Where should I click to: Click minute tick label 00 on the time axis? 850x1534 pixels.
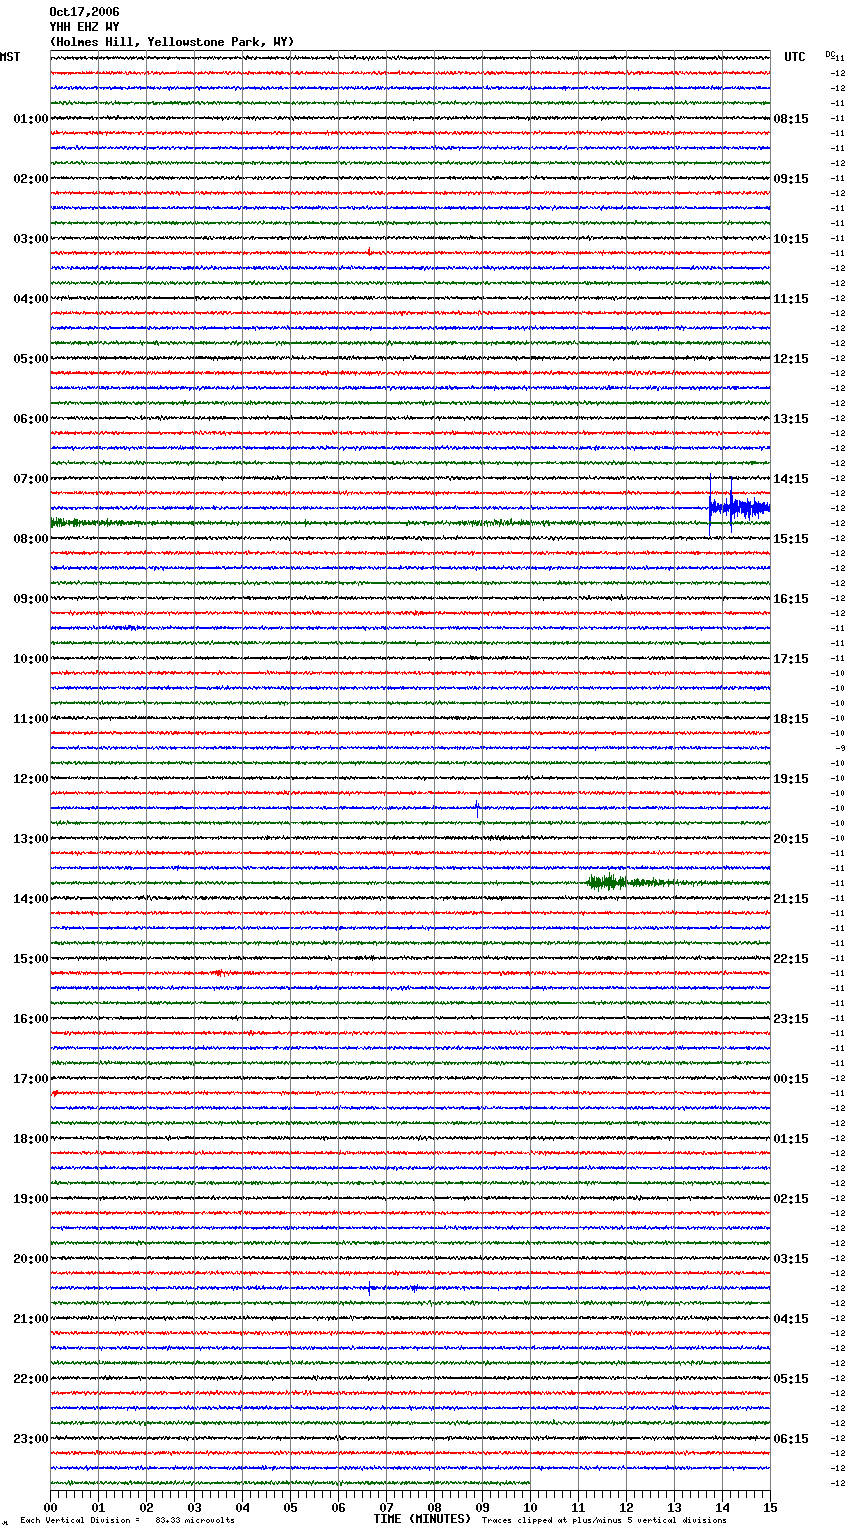pyautogui.click(x=50, y=1507)
